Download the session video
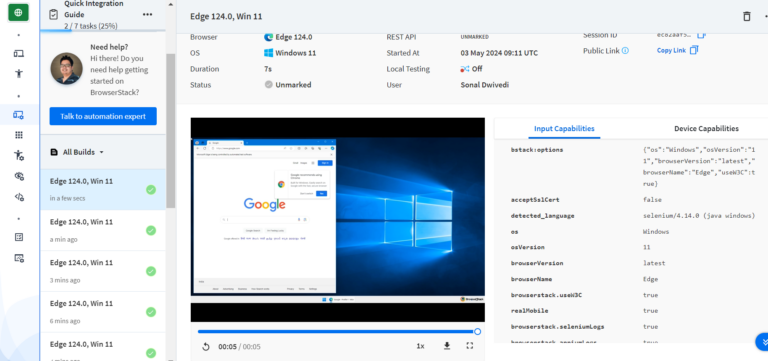 [447, 346]
